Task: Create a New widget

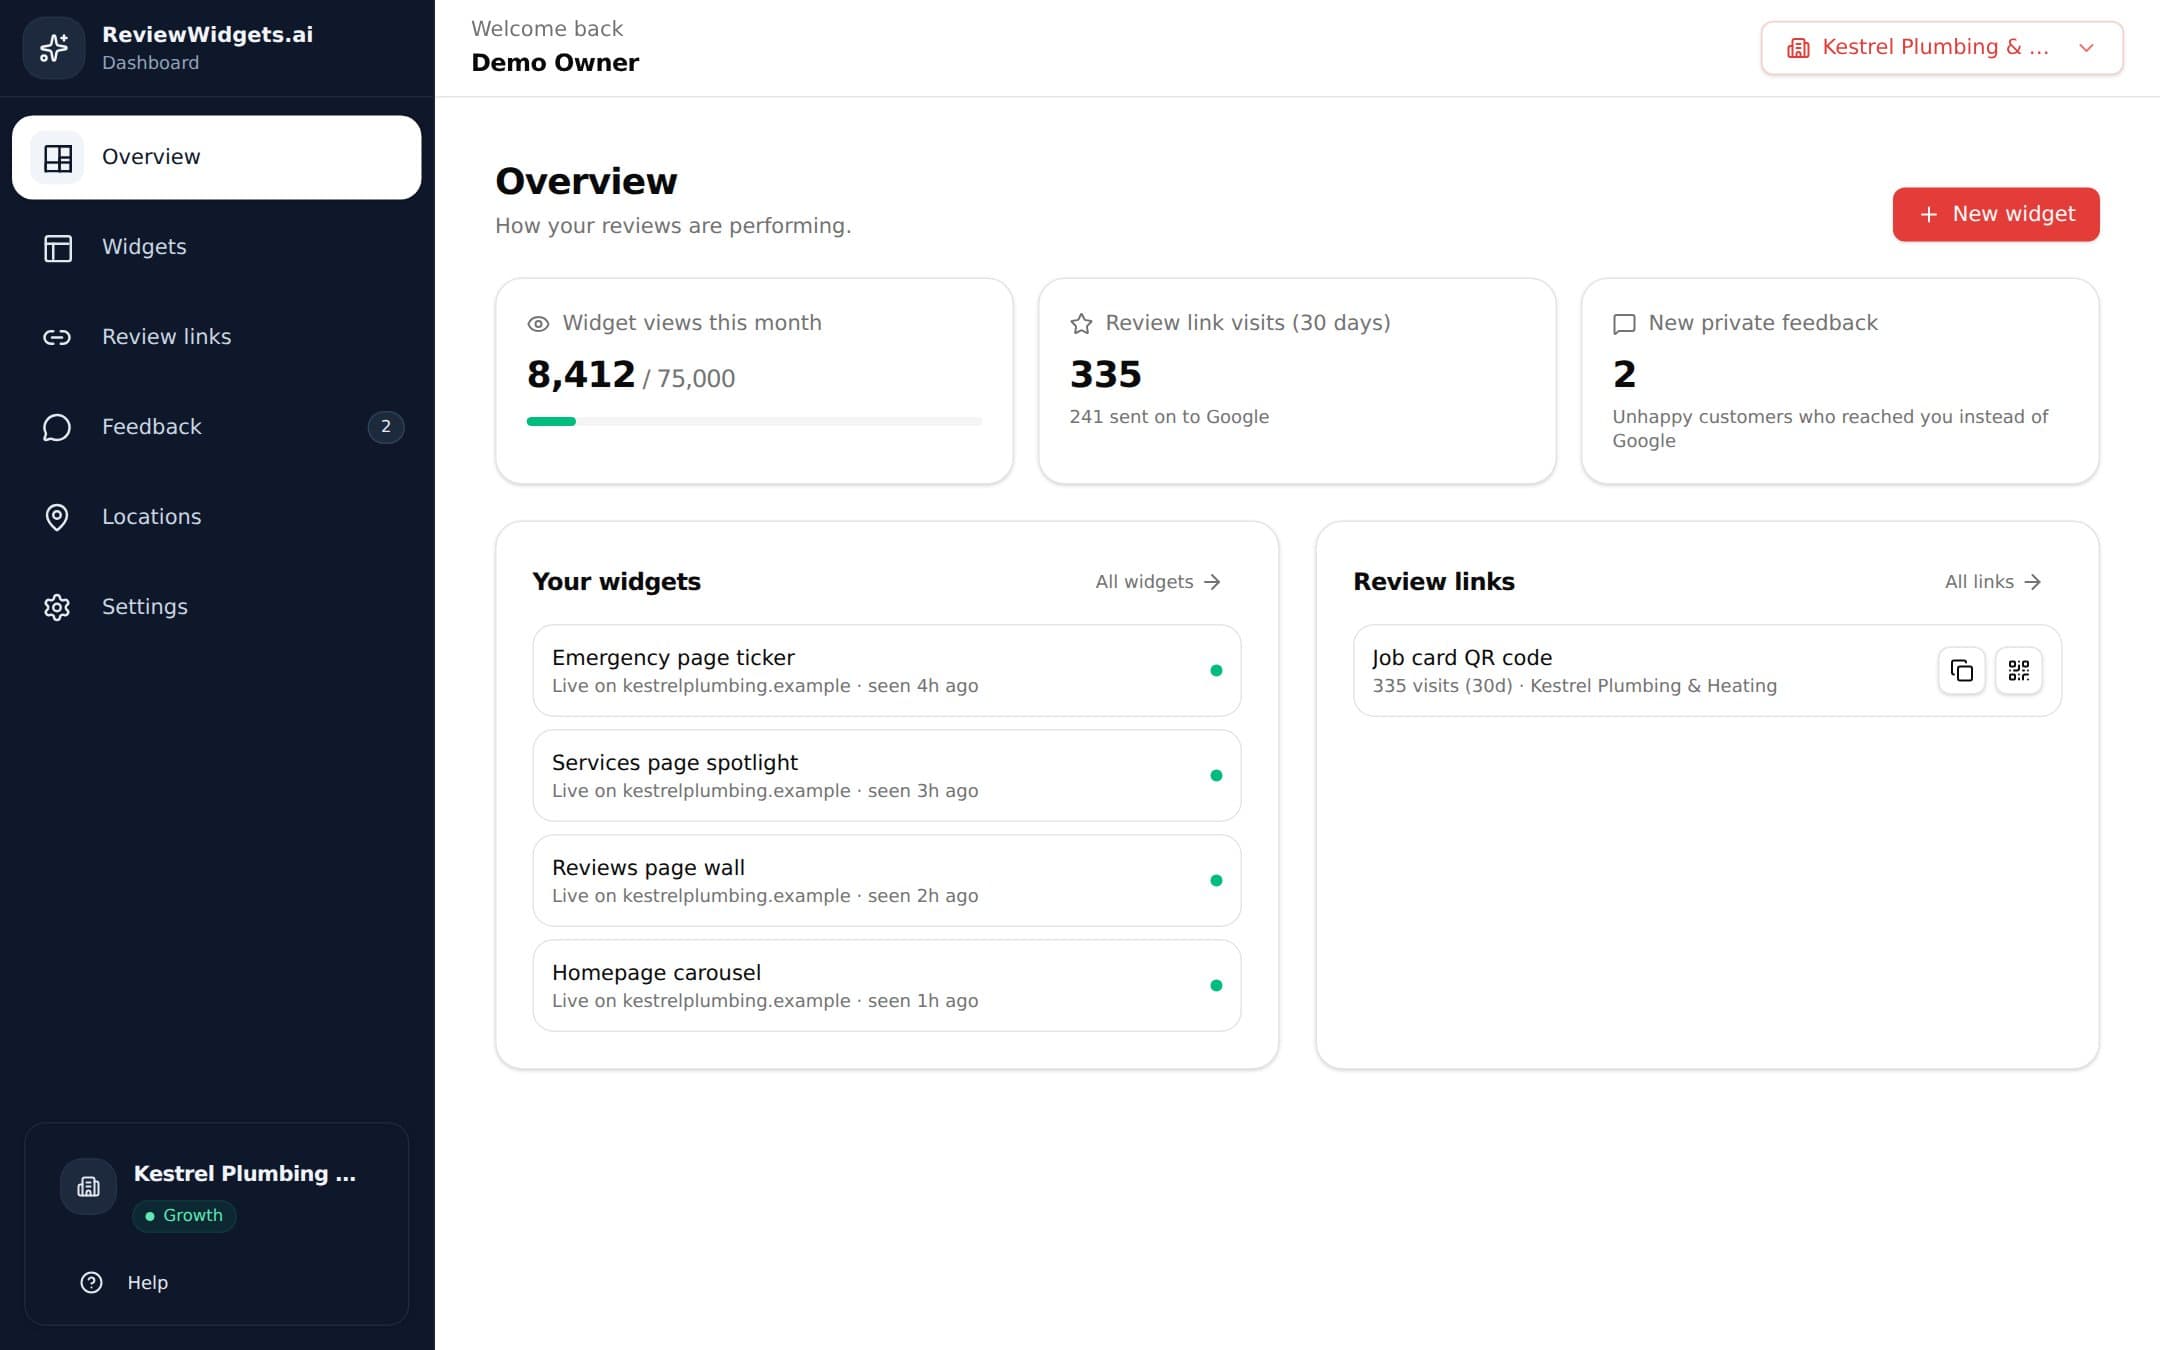Action: click(x=1996, y=215)
